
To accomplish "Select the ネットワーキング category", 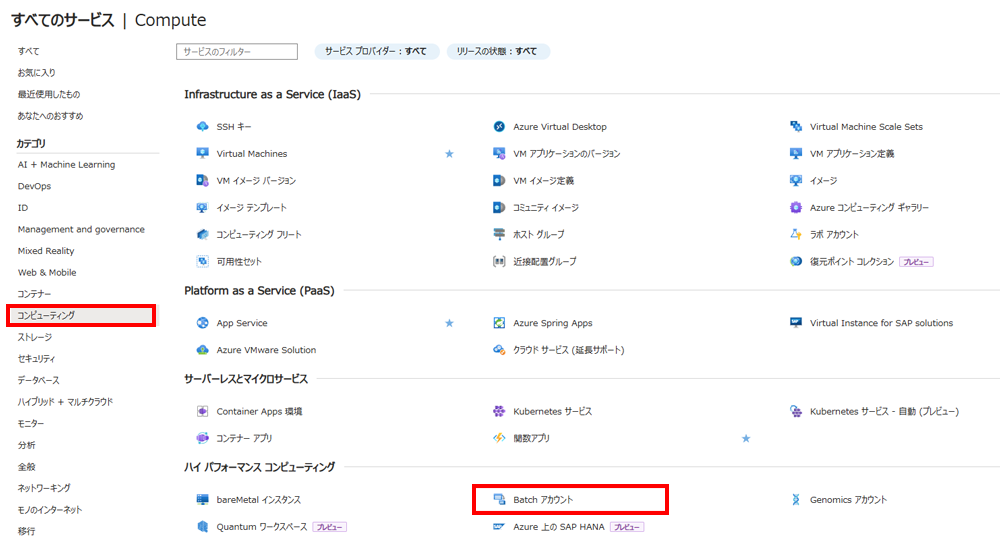I will coord(44,488).
